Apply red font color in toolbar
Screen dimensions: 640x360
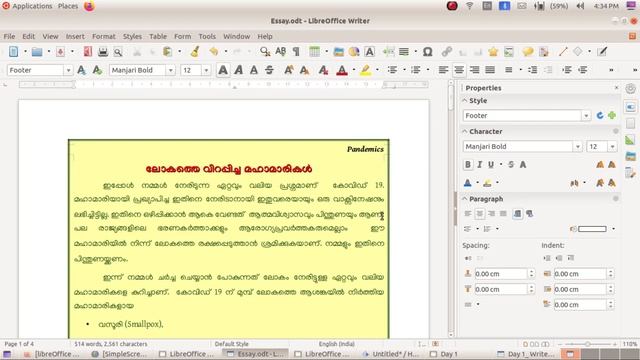click(x=342, y=70)
